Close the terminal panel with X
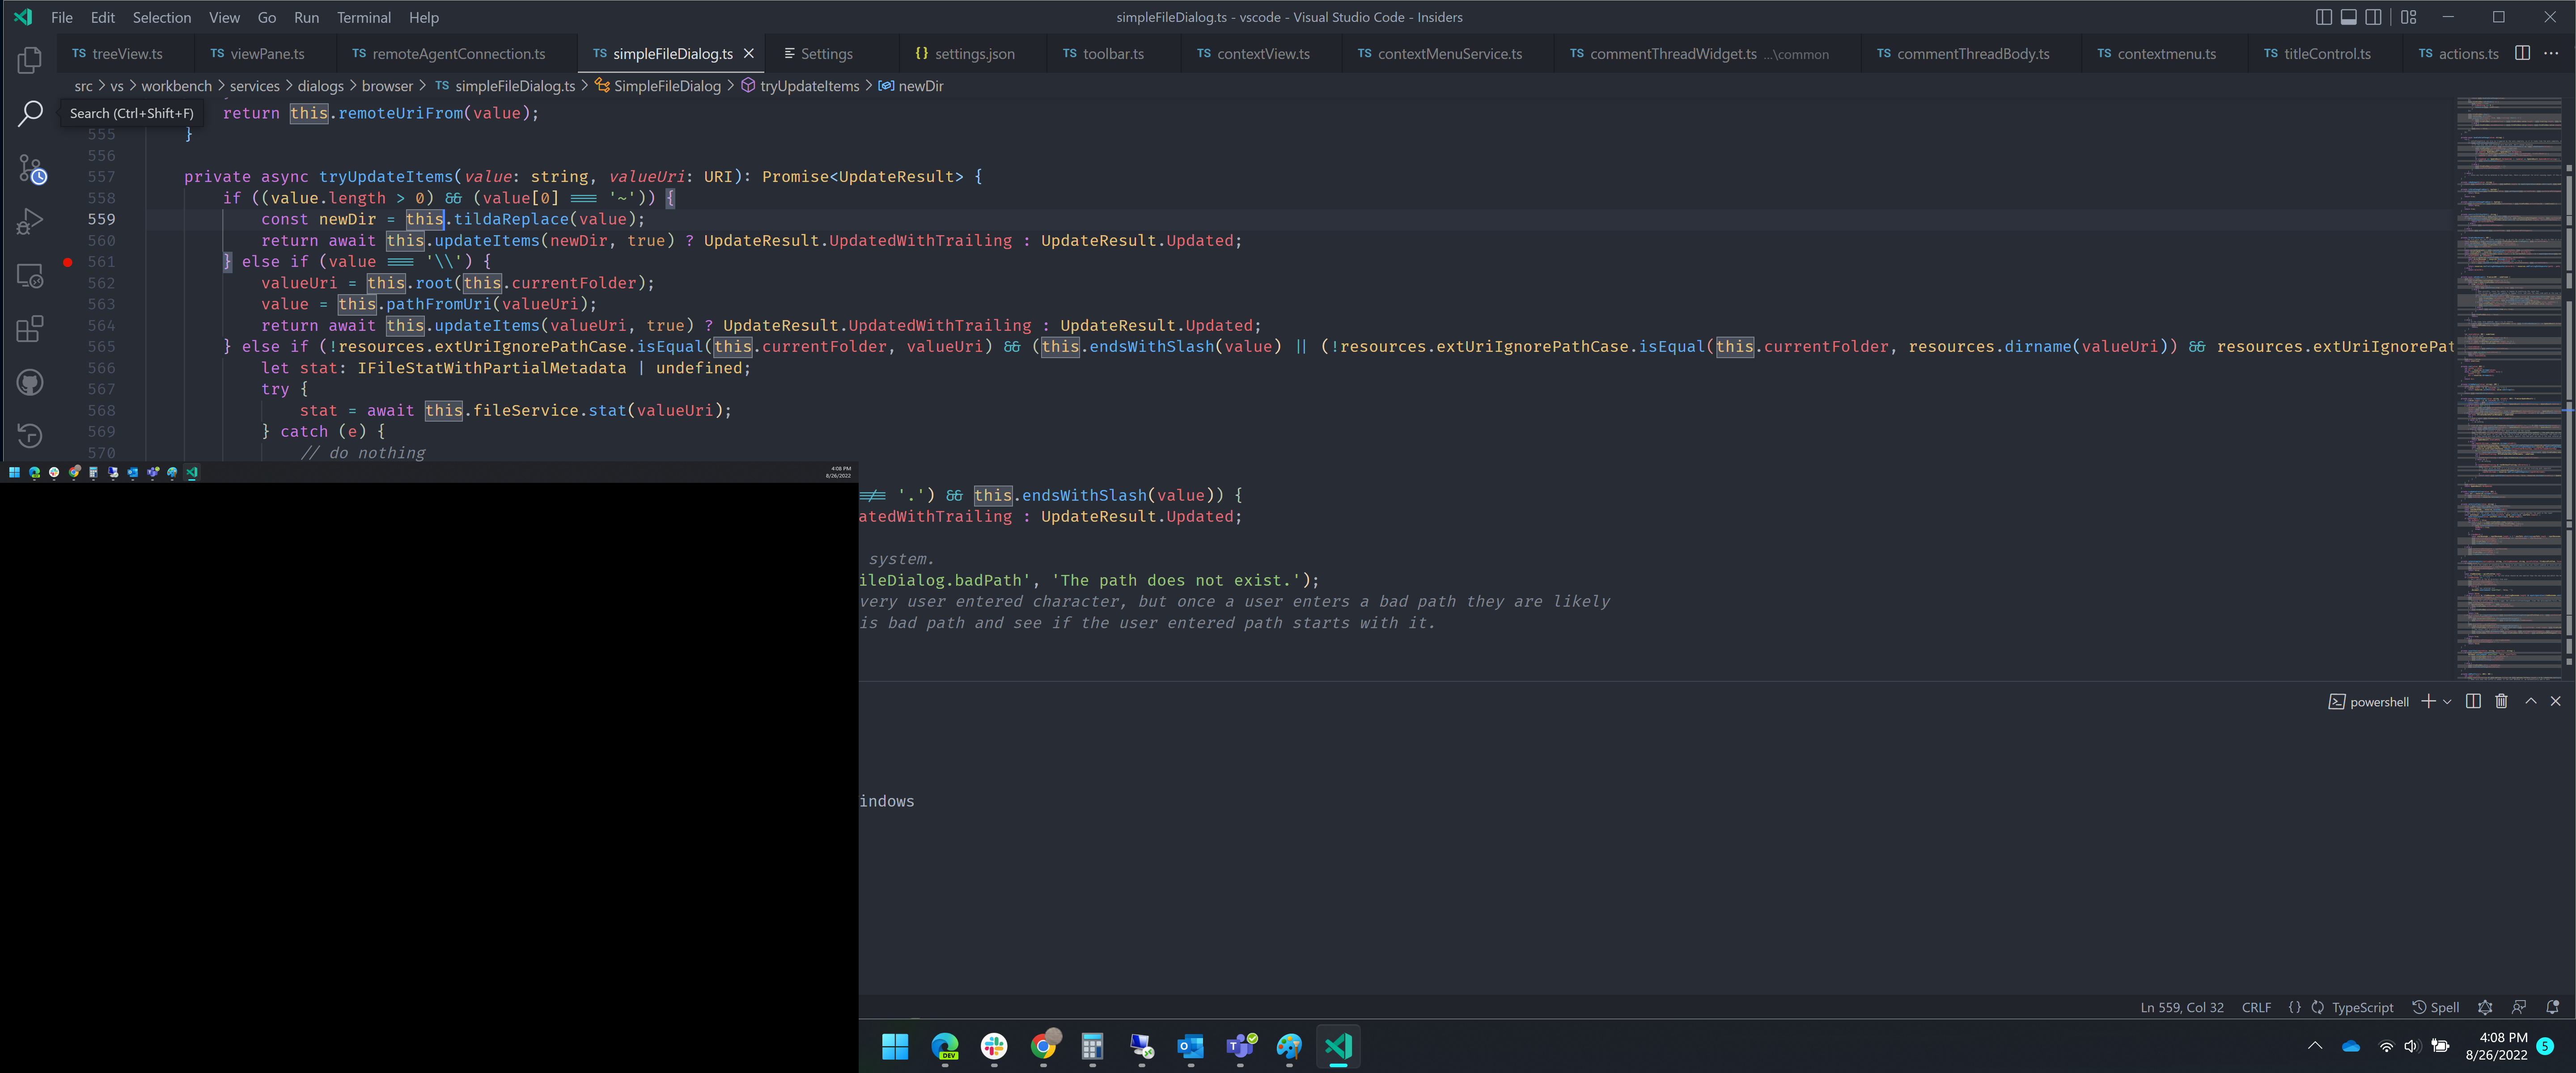The width and height of the screenshot is (2576, 1073). (2555, 701)
